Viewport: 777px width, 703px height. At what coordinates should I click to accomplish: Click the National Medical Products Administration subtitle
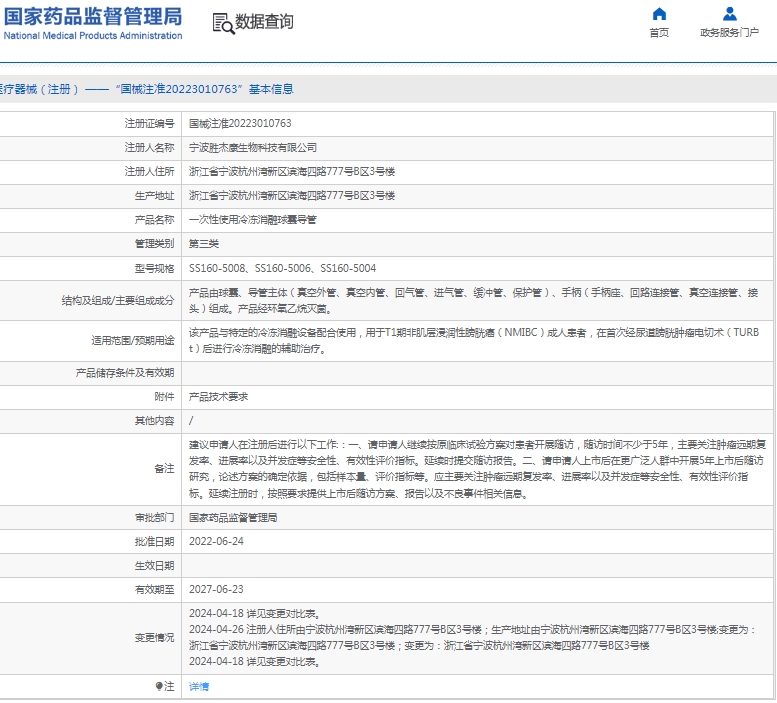point(93,36)
